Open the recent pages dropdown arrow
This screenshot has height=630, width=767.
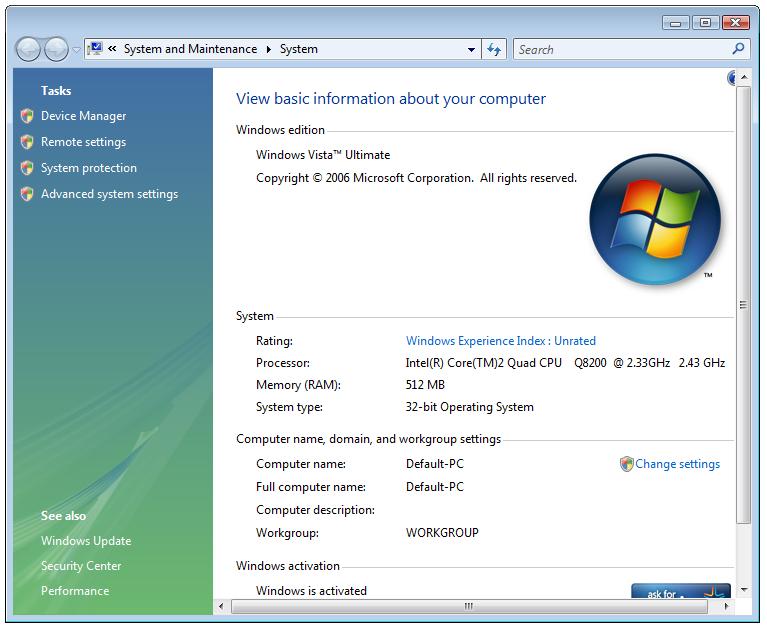[x=76, y=50]
